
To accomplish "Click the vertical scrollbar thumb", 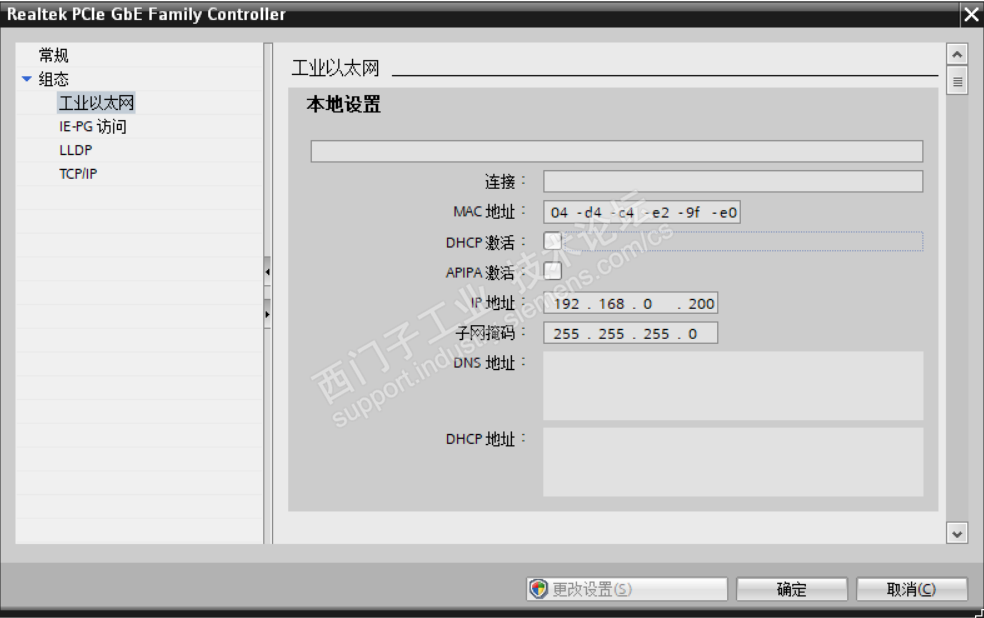I will click(956, 82).
